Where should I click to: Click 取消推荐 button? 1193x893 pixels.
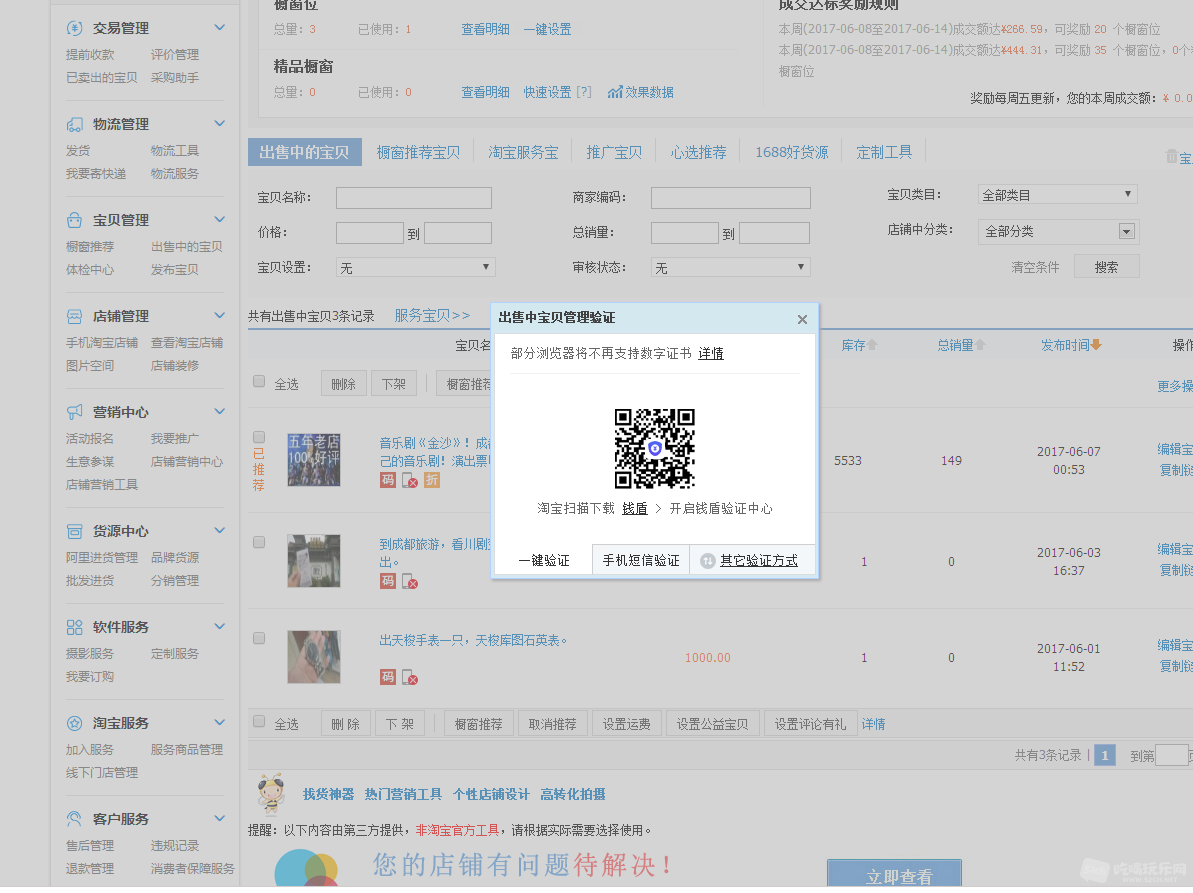pyautogui.click(x=552, y=725)
